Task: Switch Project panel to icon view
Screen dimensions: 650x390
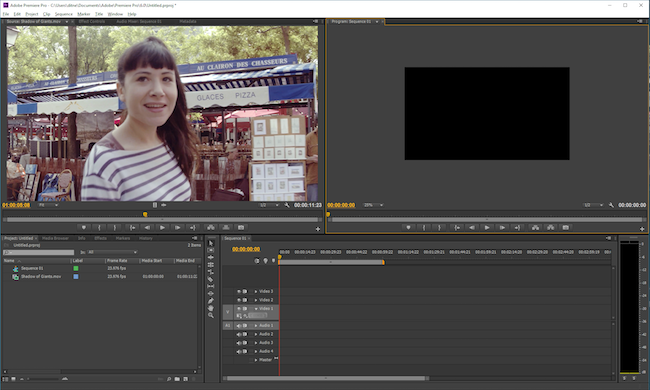Action: coord(13,379)
